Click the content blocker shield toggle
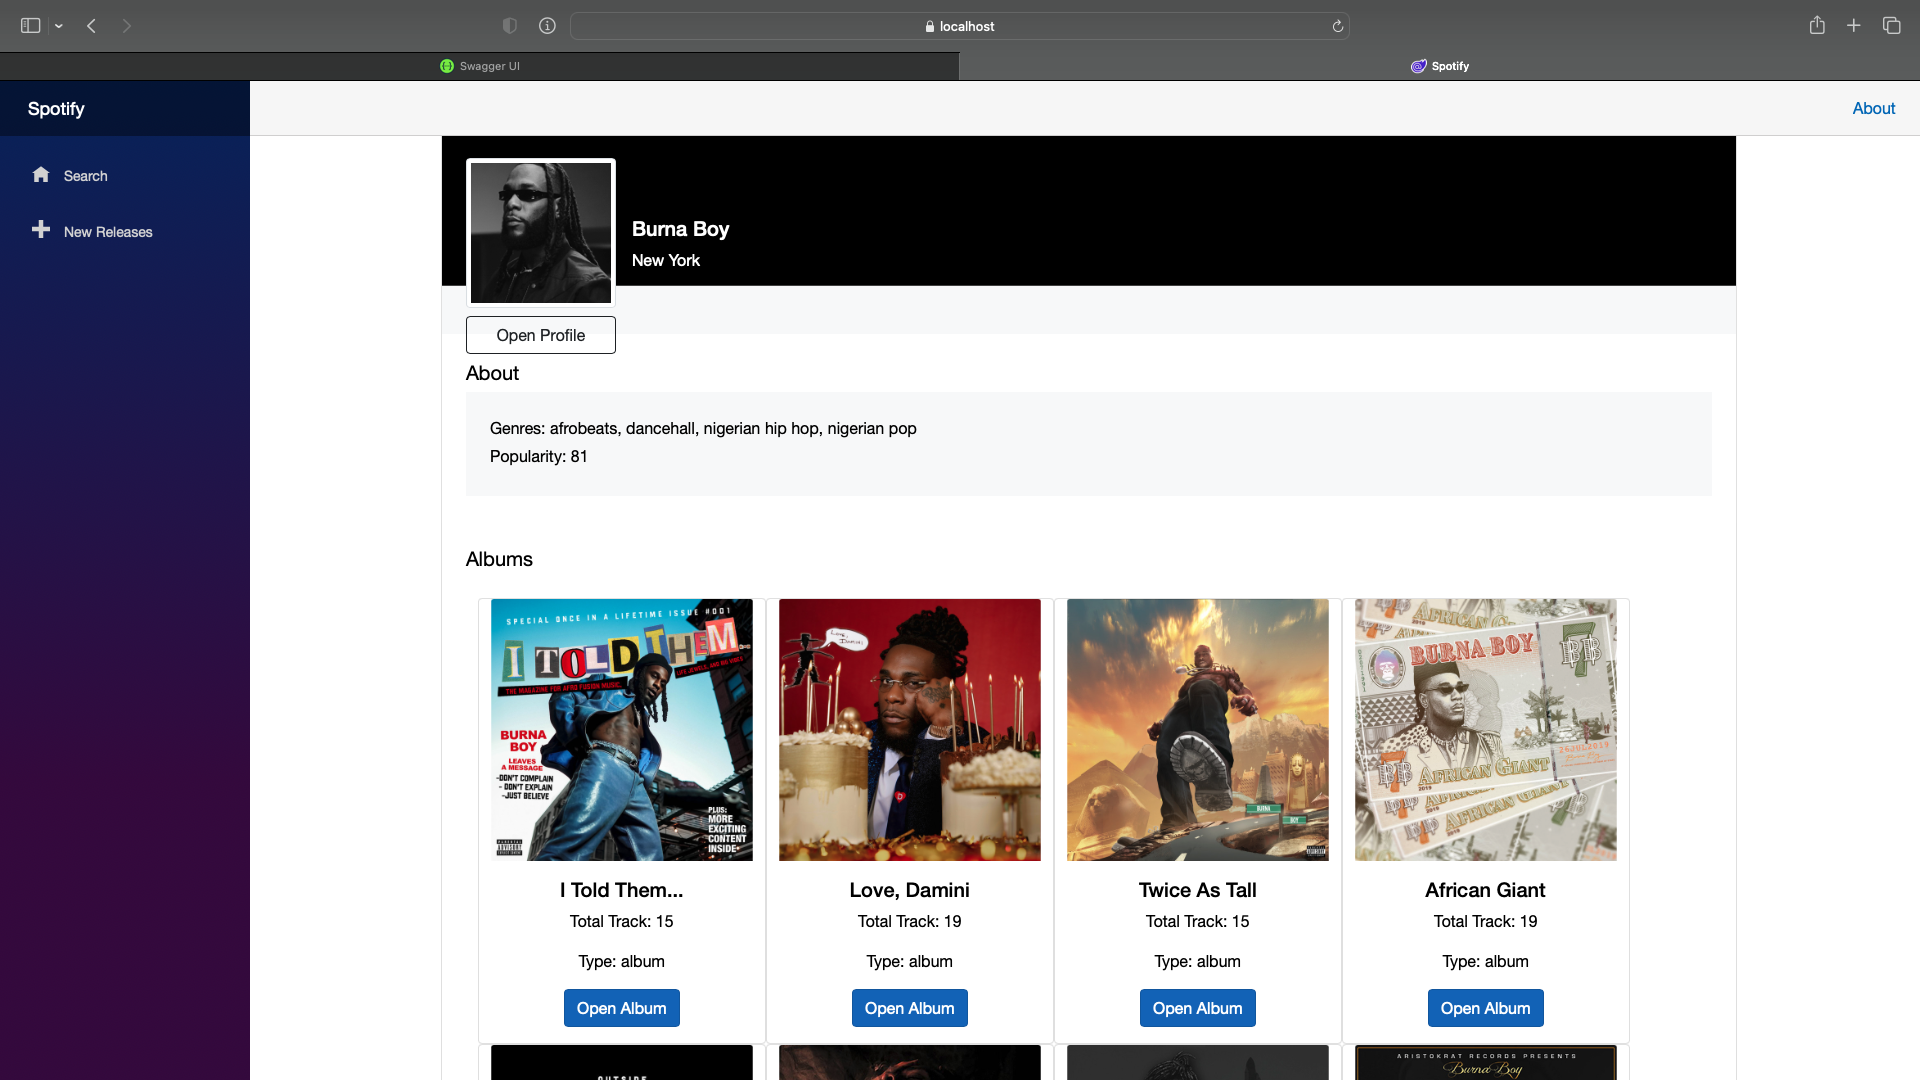 [x=509, y=25]
